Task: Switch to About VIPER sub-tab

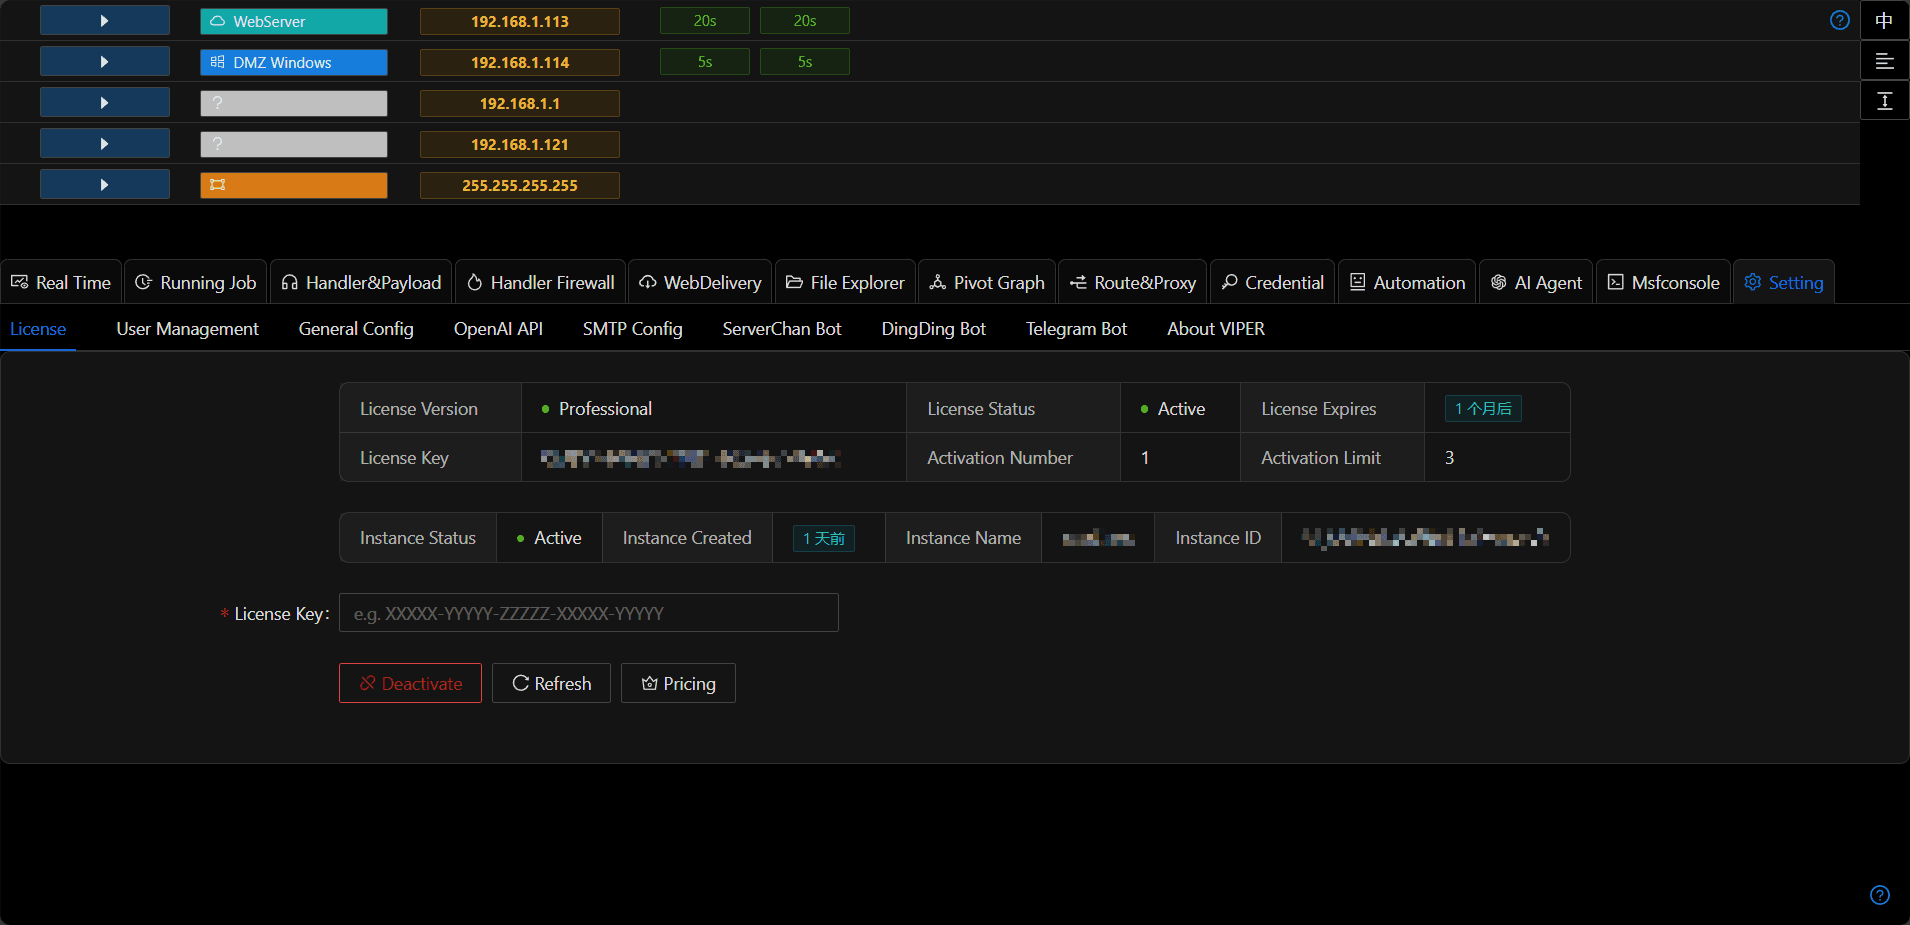Action: pos(1216,329)
